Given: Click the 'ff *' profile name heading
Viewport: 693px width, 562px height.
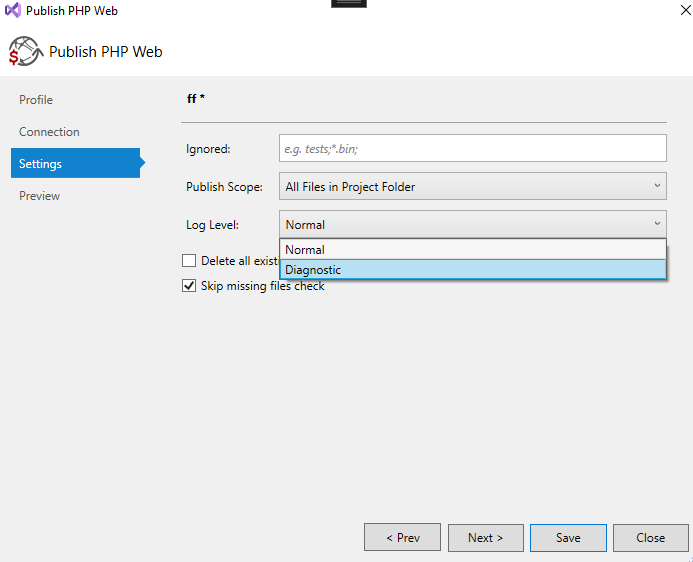Looking at the screenshot, I should [196, 99].
